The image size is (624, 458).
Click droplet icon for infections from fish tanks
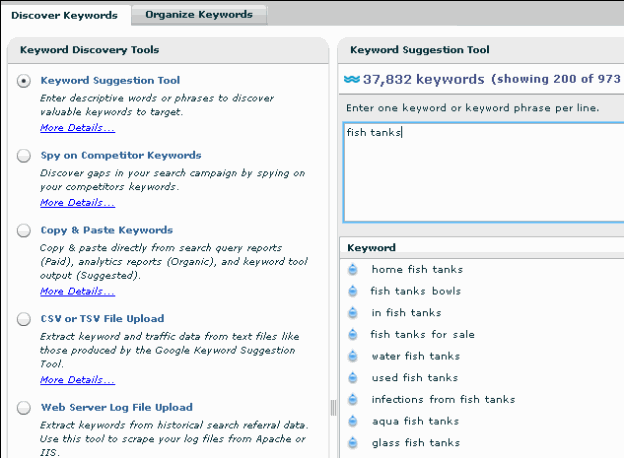point(352,400)
